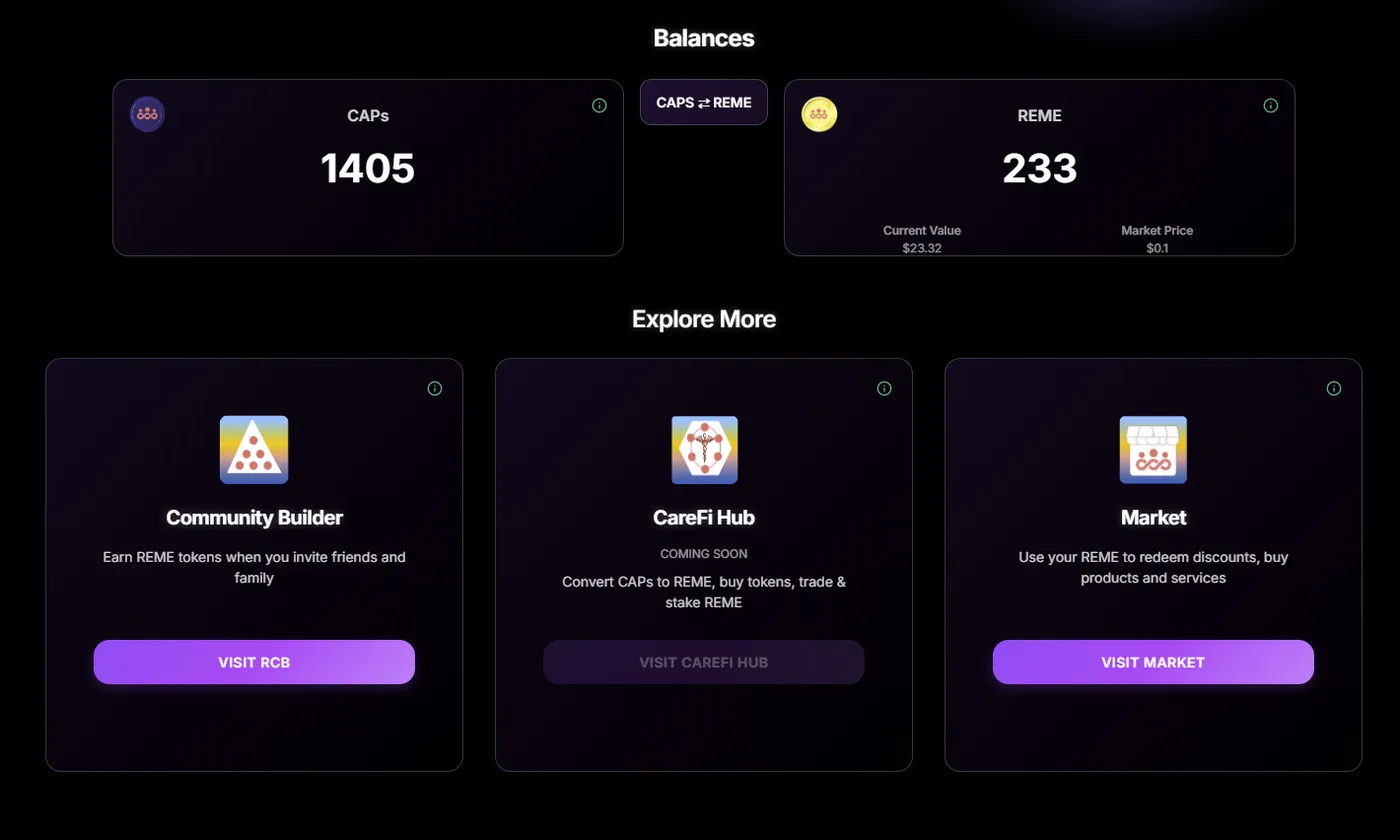This screenshot has height=840, width=1400.
Task: Click the disabled VISIT CAREFI HUB button
Action: pos(703,661)
